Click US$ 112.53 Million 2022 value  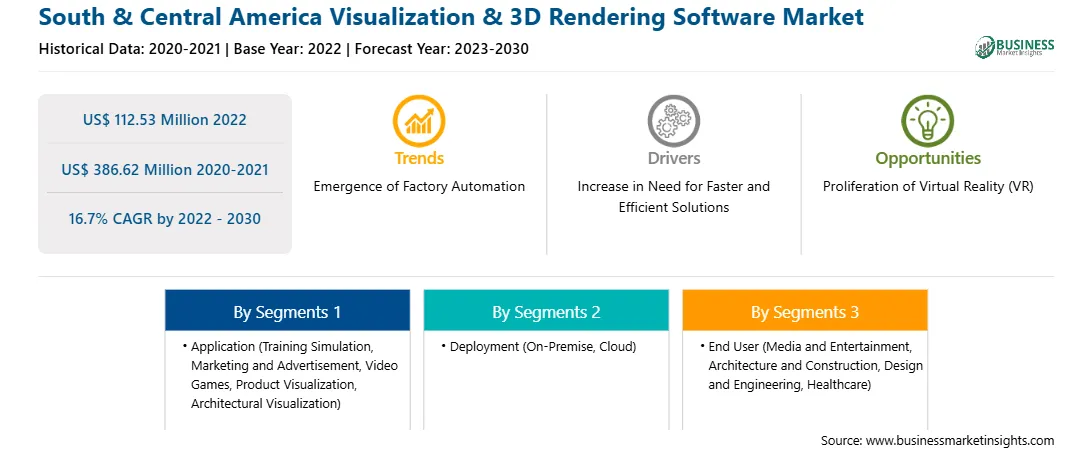pyautogui.click(x=164, y=120)
